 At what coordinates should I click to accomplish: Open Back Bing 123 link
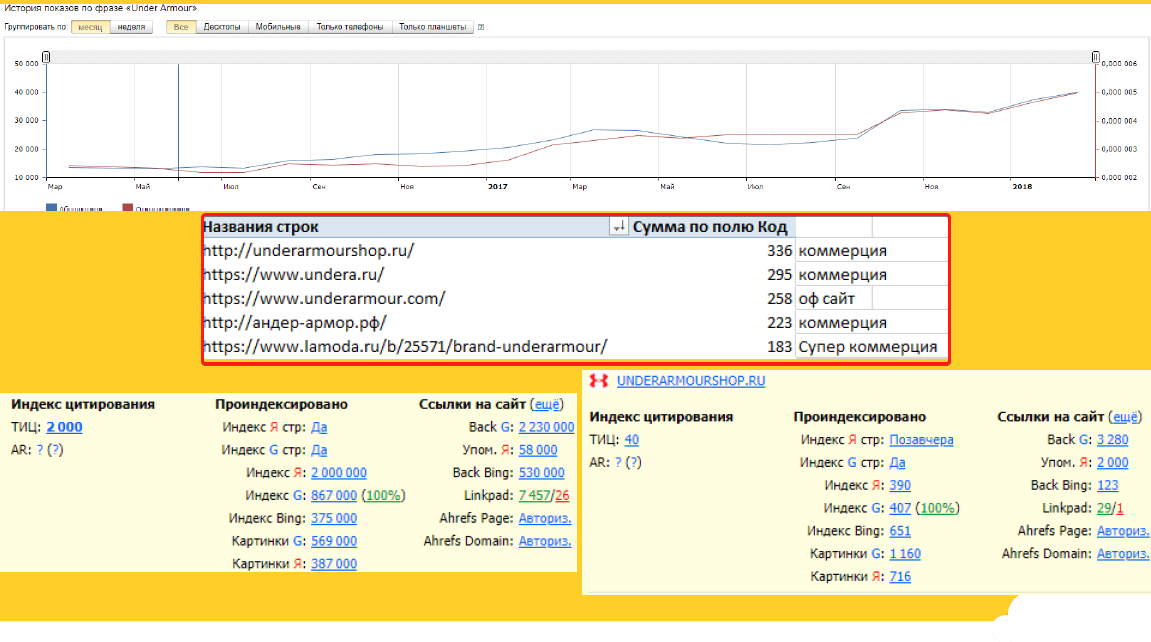[x=1108, y=485]
